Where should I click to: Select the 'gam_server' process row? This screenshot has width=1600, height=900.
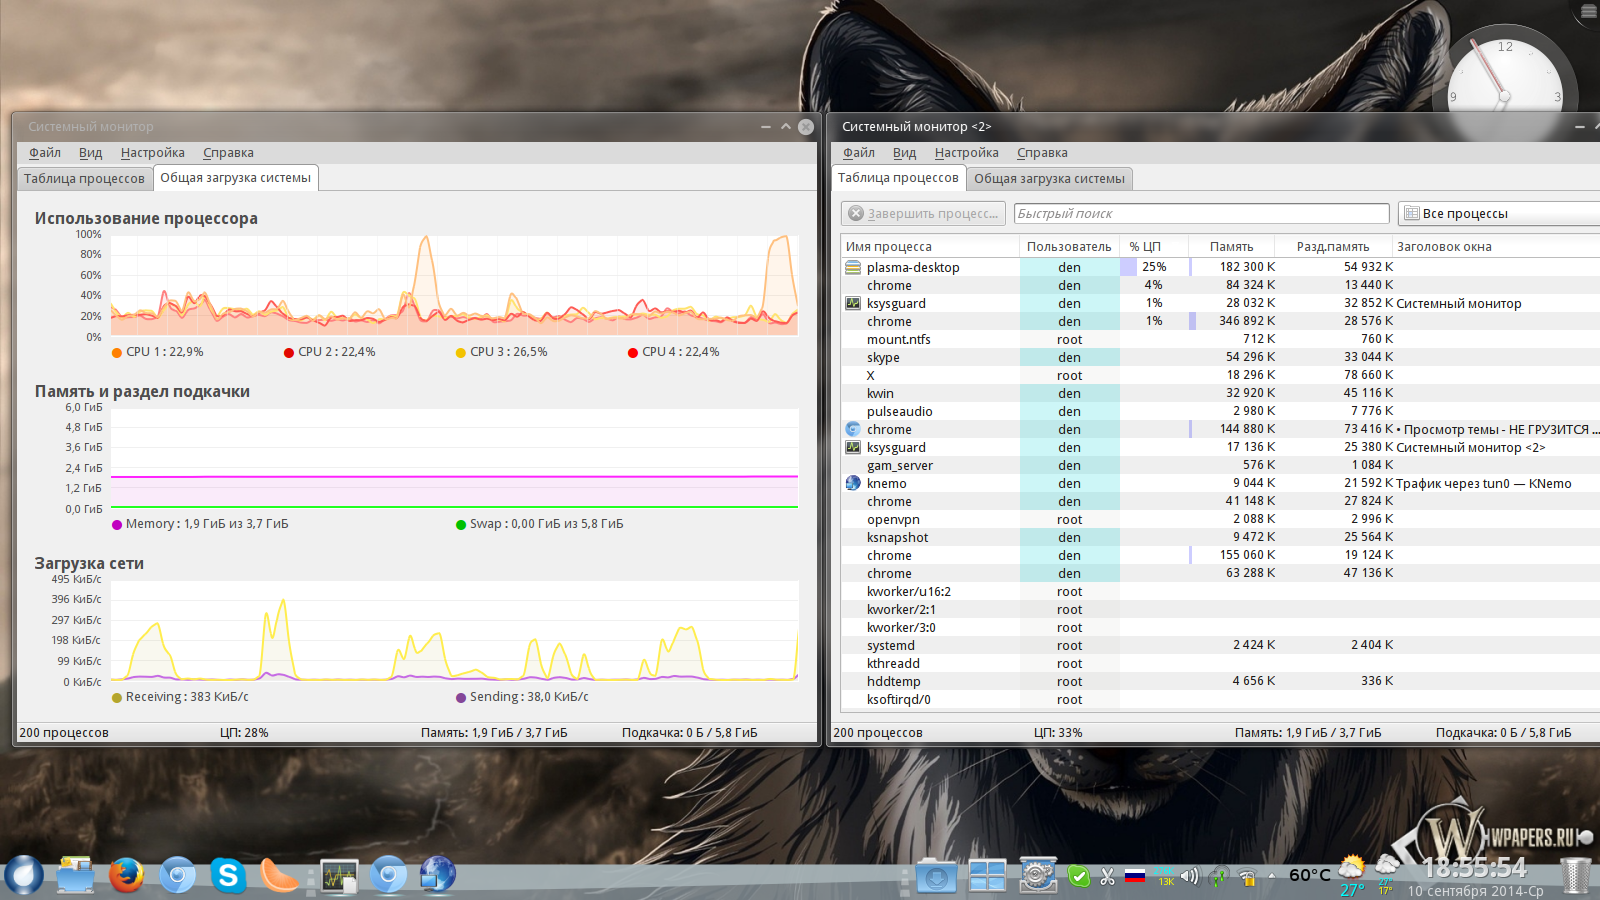[x=1221, y=465]
